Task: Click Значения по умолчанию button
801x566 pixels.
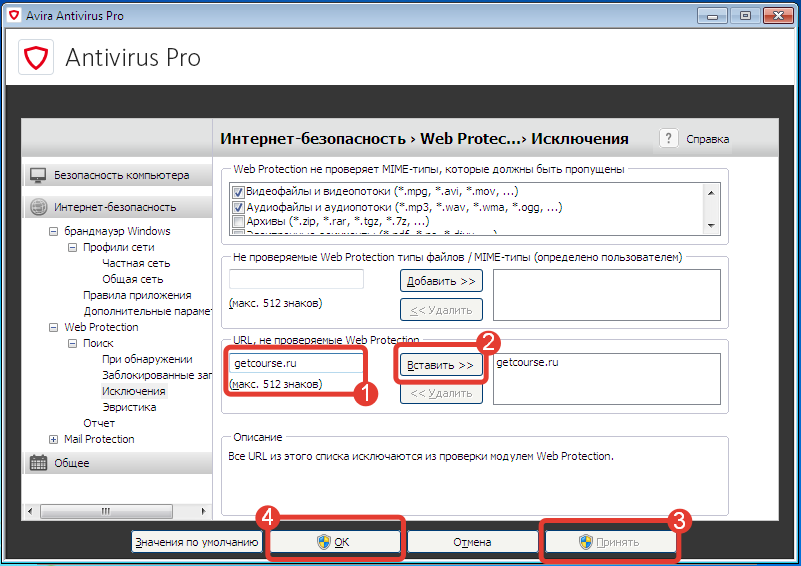Action: (197, 542)
